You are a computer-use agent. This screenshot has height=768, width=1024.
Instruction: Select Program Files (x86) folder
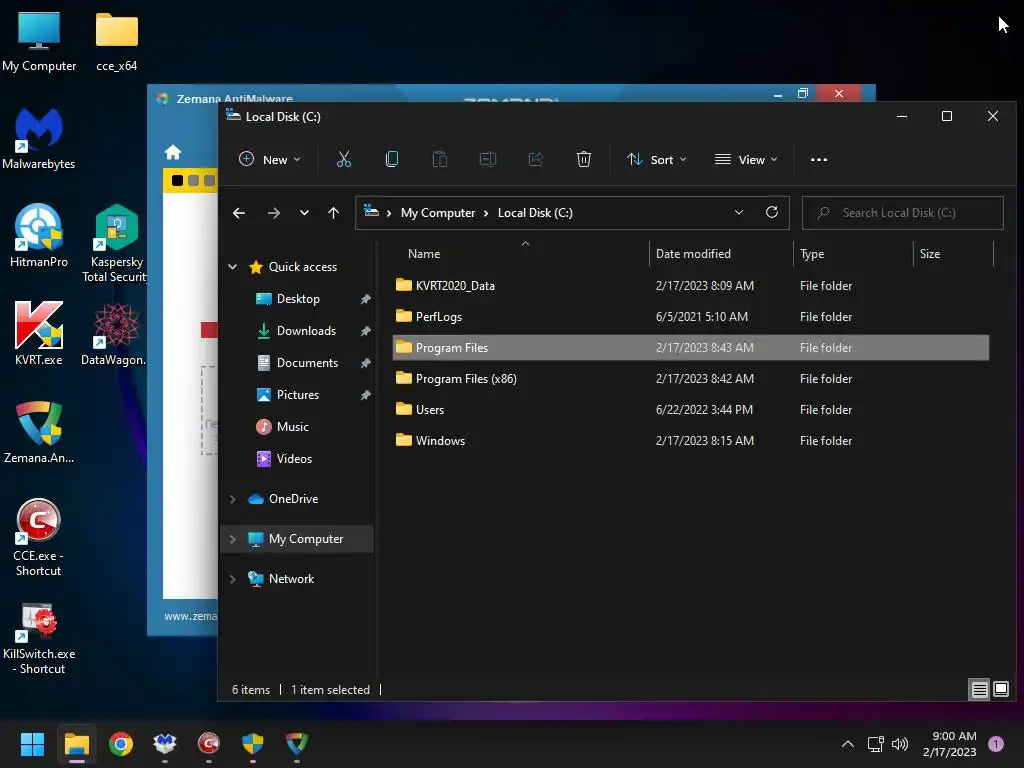pos(690,379)
